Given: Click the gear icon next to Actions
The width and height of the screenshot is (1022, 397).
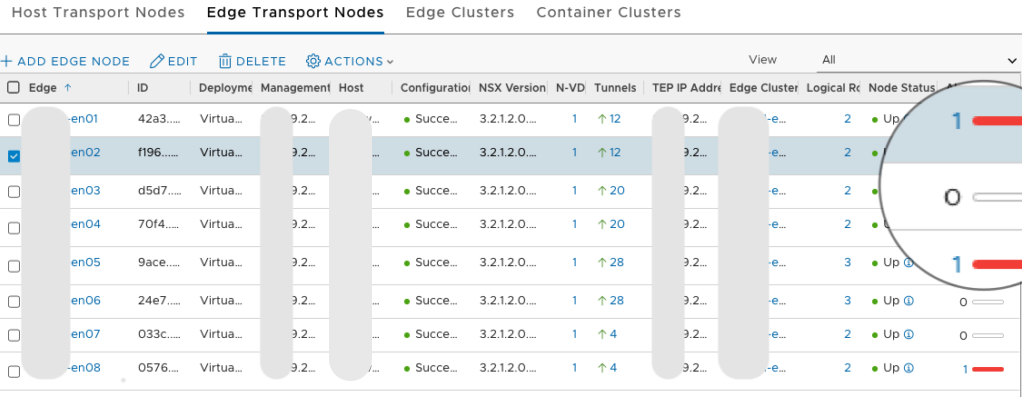Looking at the screenshot, I should click(314, 61).
